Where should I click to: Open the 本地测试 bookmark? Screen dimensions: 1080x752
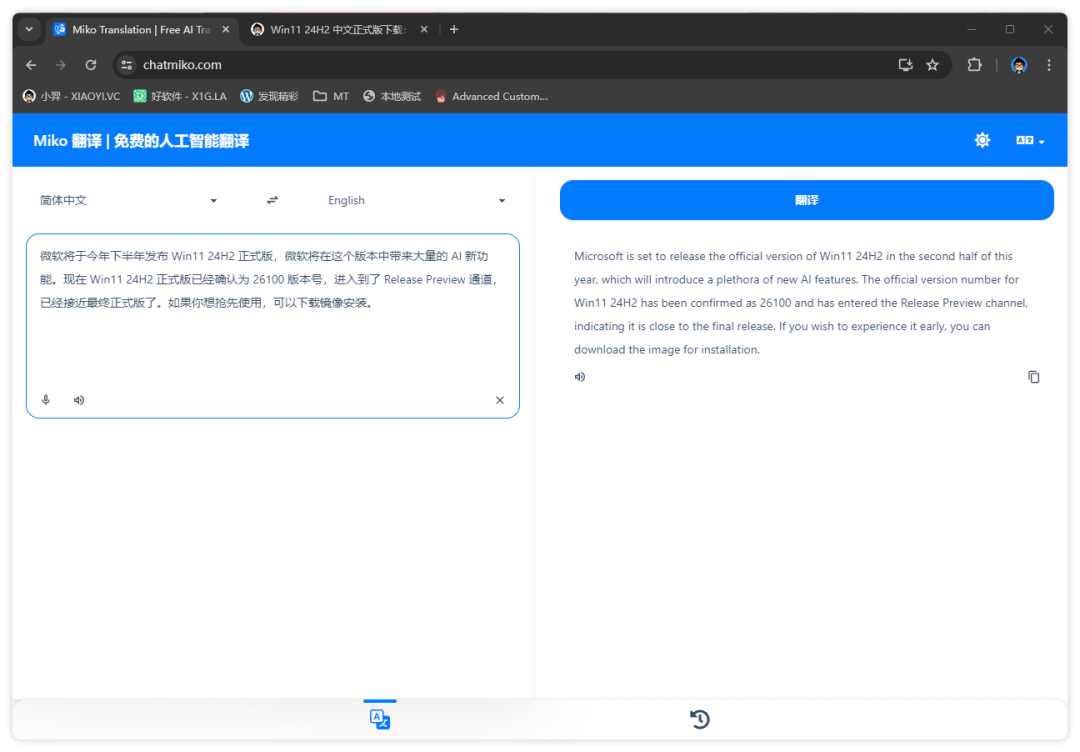(x=392, y=96)
